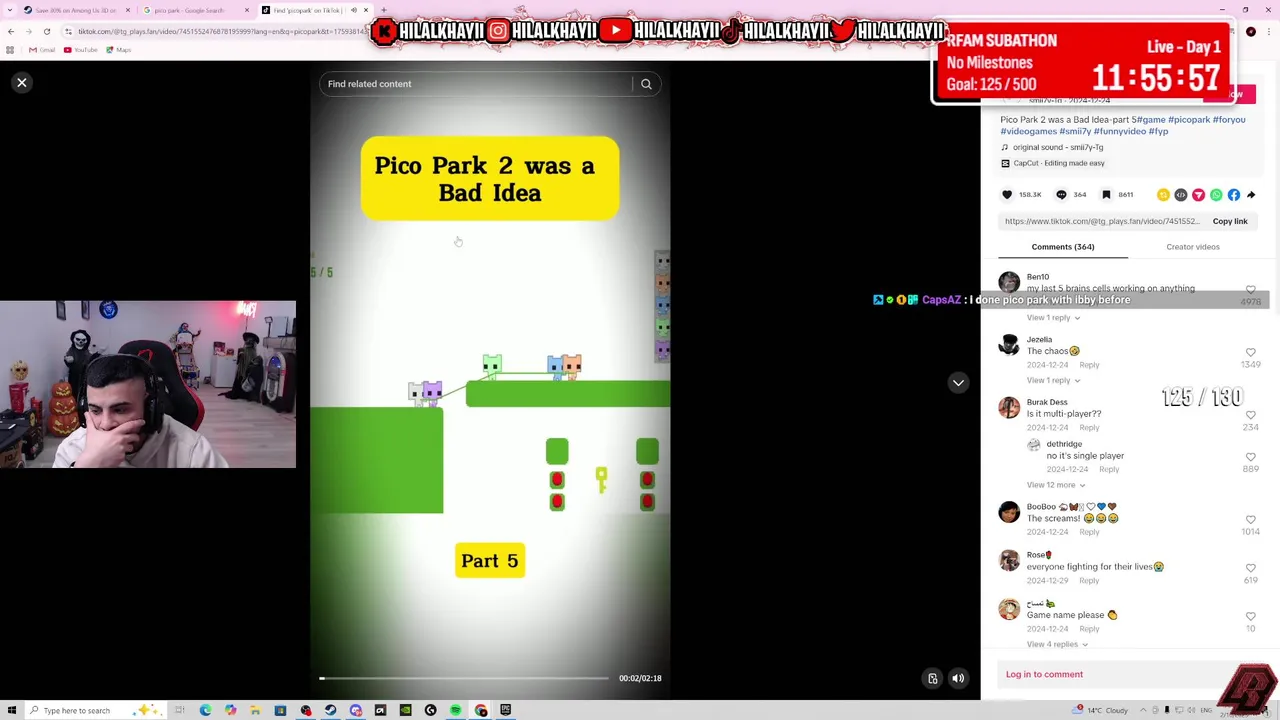Toggle the video mute speaker icon
This screenshot has height=720, width=1280.
click(958, 678)
